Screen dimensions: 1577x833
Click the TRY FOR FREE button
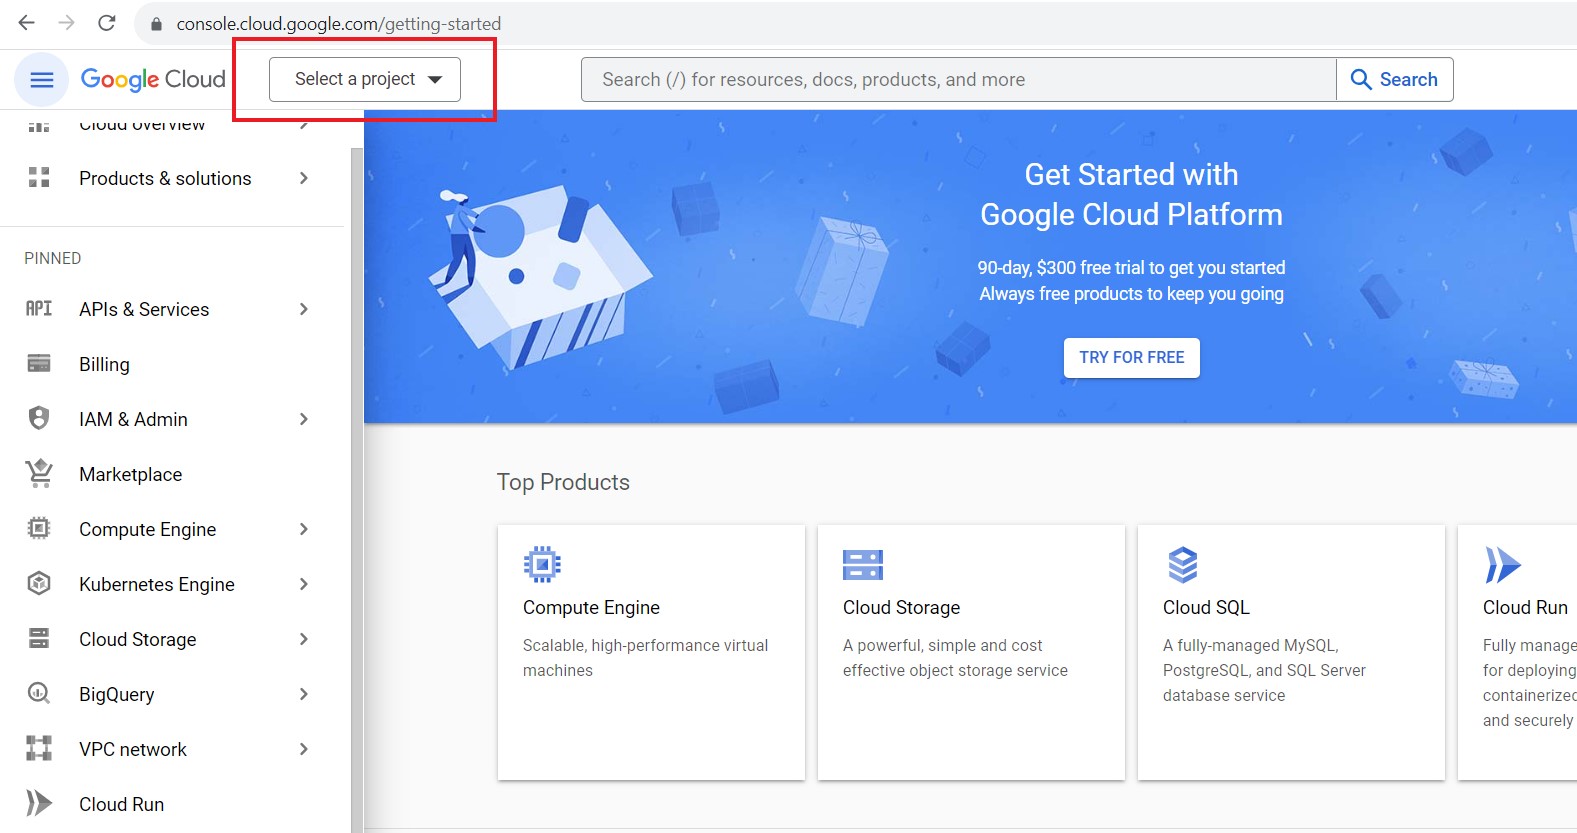pos(1132,358)
